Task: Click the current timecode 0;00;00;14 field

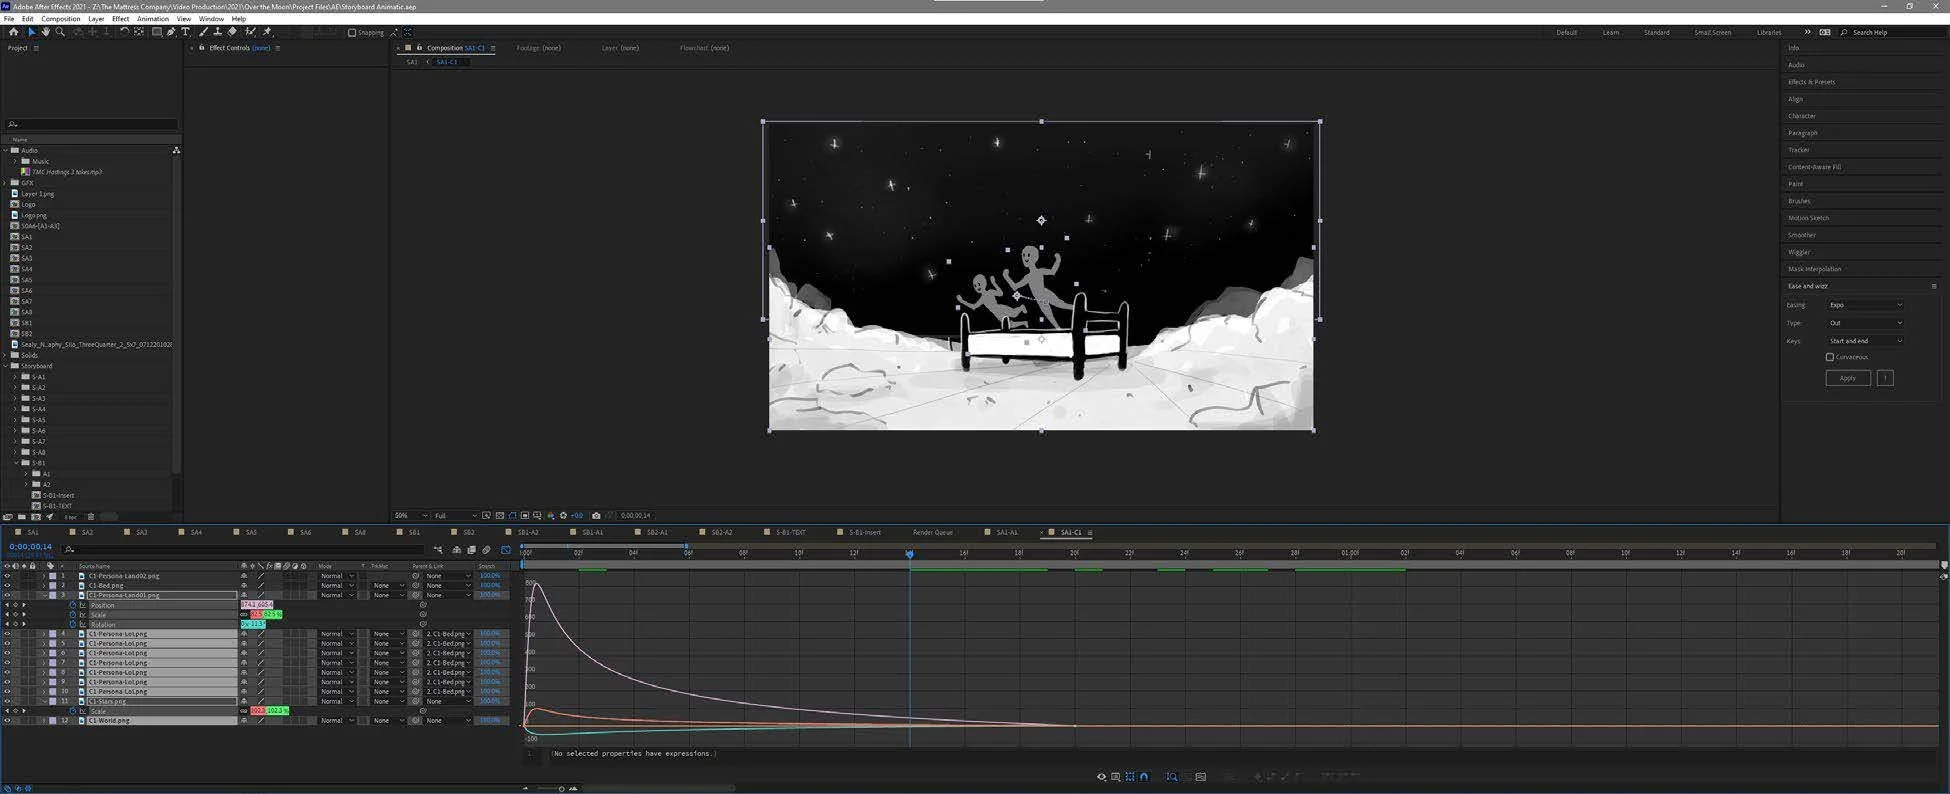Action: (x=30, y=547)
